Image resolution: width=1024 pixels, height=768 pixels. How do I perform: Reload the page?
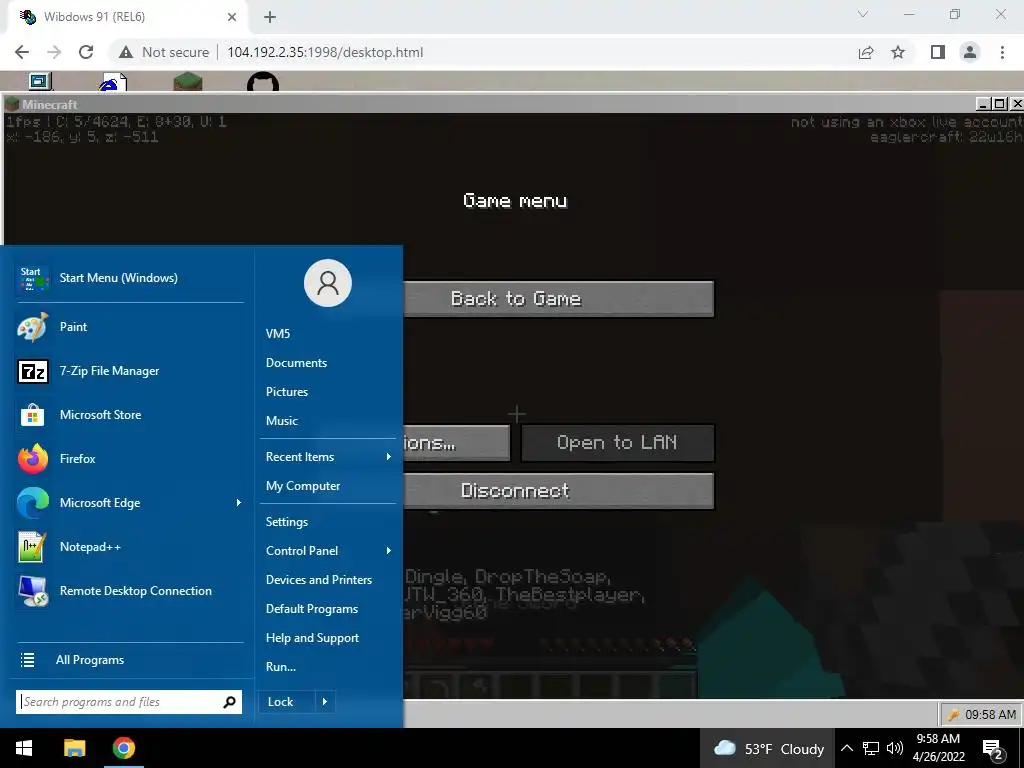click(x=86, y=52)
